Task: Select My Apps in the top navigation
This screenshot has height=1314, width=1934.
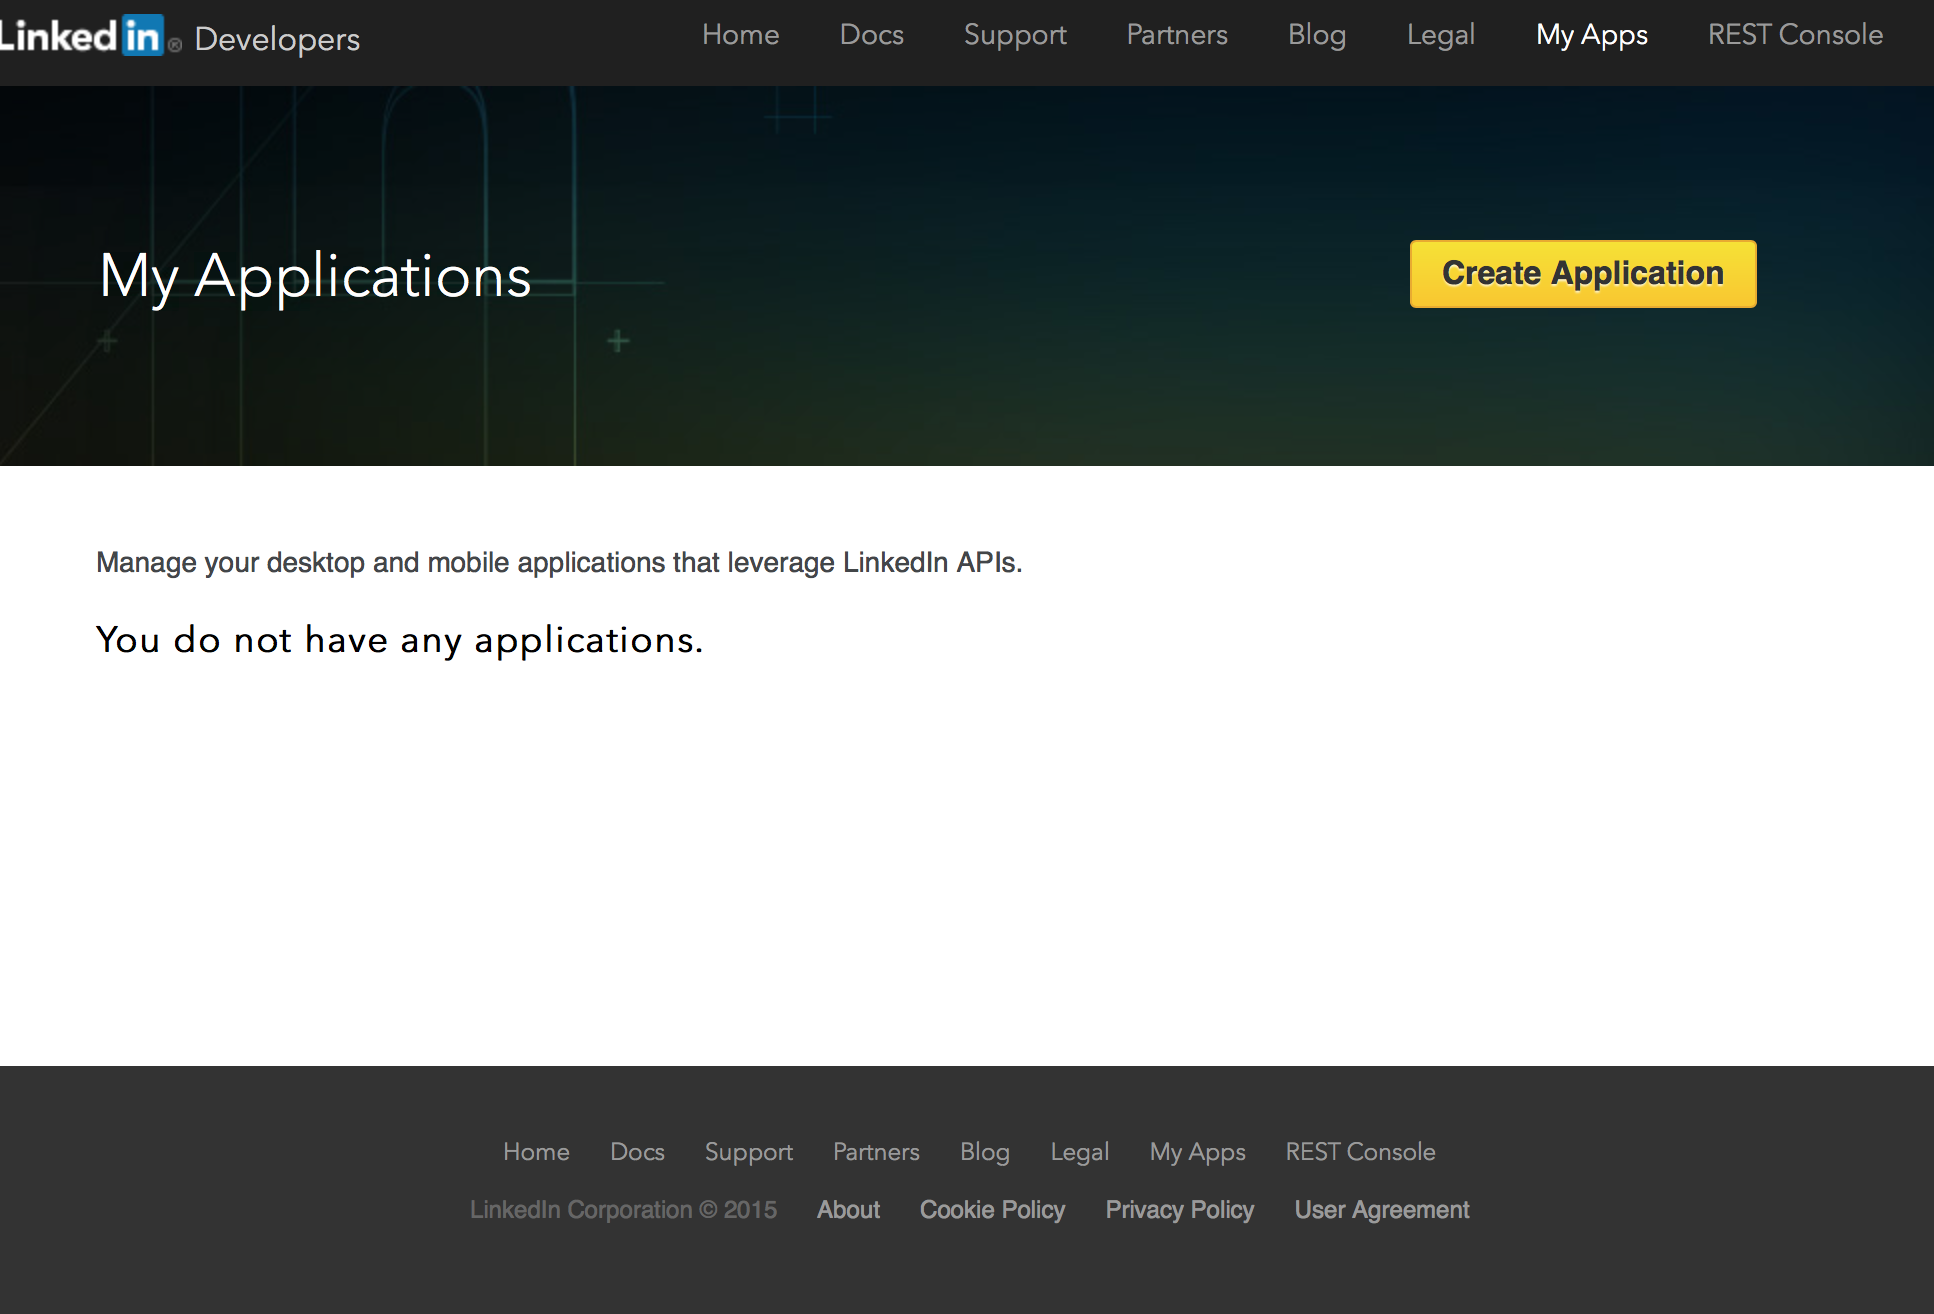Action: coord(1591,35)
